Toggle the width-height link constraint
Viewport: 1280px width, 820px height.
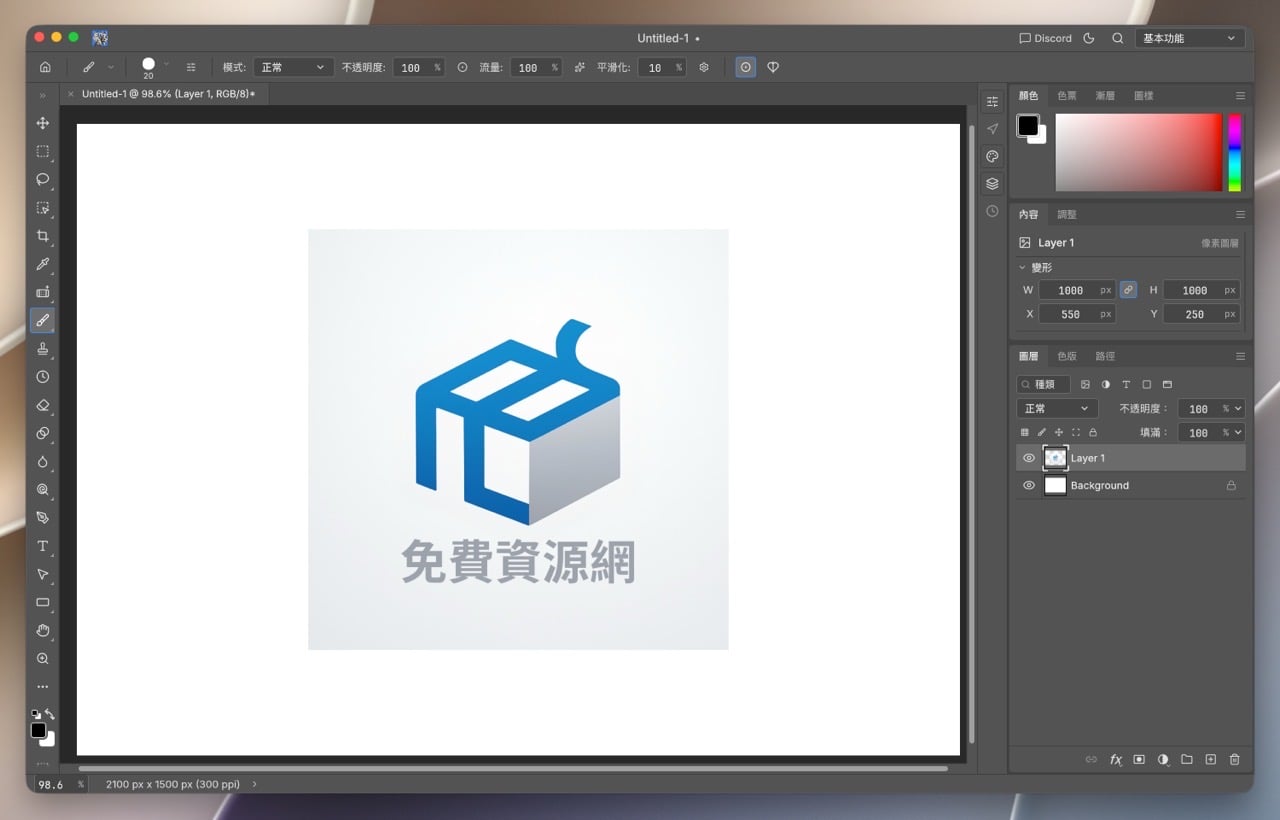click(x=1128, y=290)
